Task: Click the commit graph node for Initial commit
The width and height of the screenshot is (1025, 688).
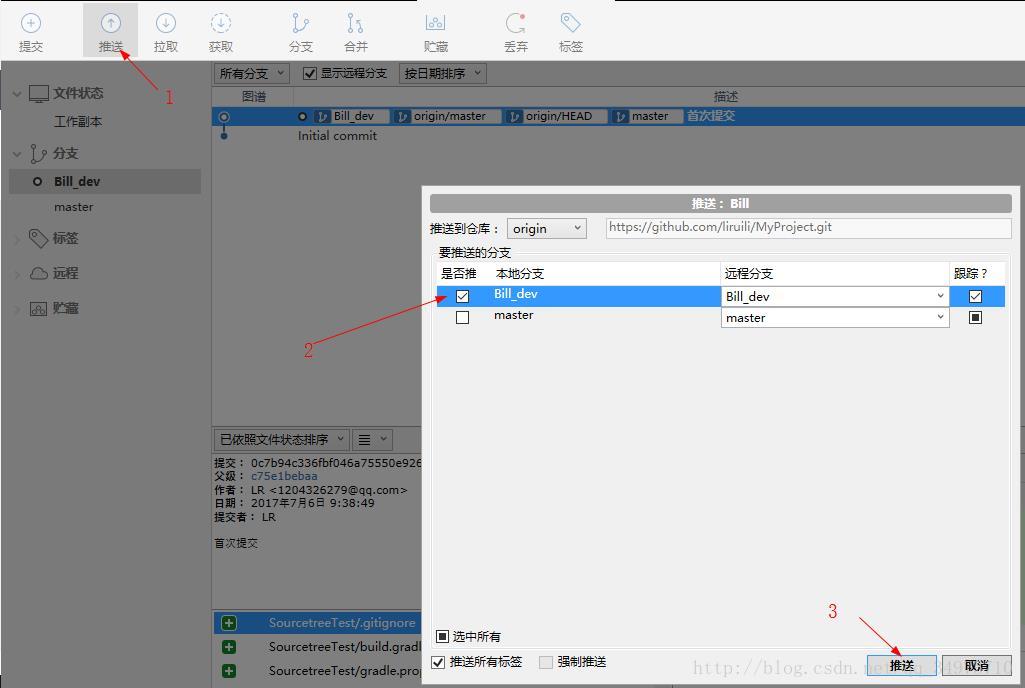Action: [x=224, y=136]
